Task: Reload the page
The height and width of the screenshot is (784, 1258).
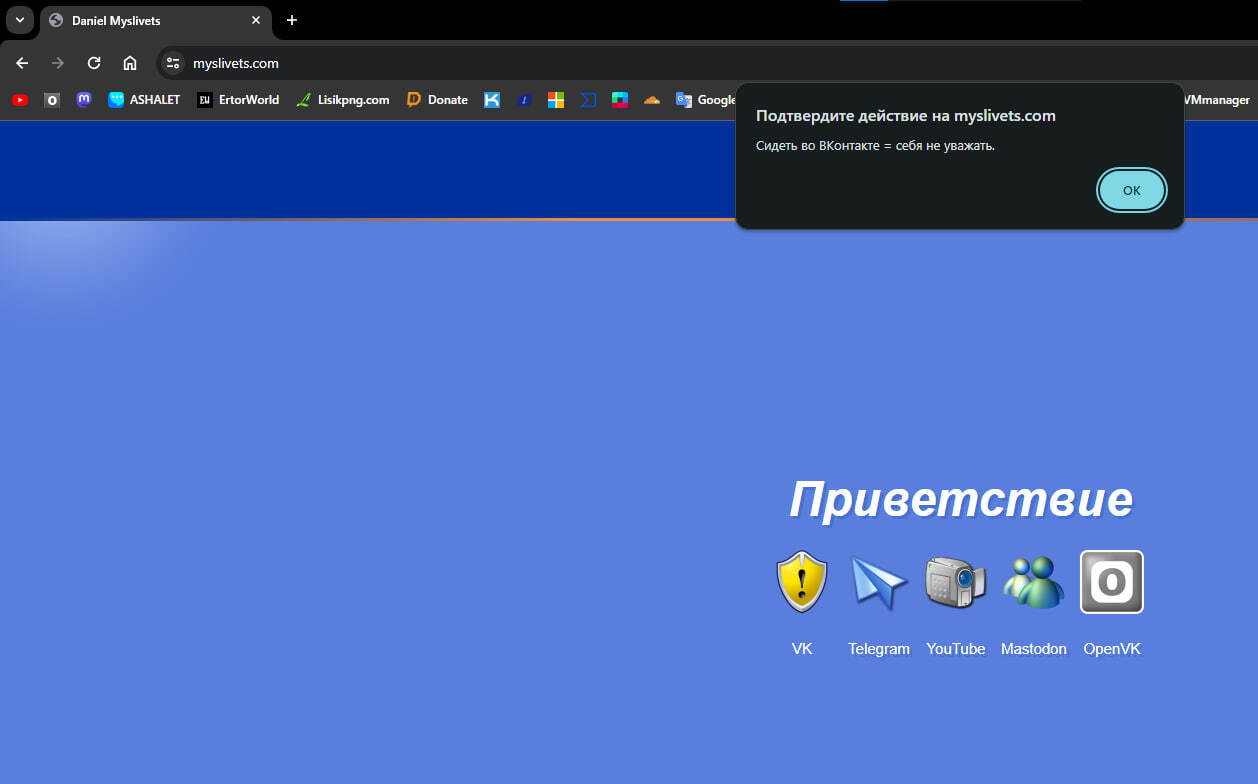Action: 94,63
